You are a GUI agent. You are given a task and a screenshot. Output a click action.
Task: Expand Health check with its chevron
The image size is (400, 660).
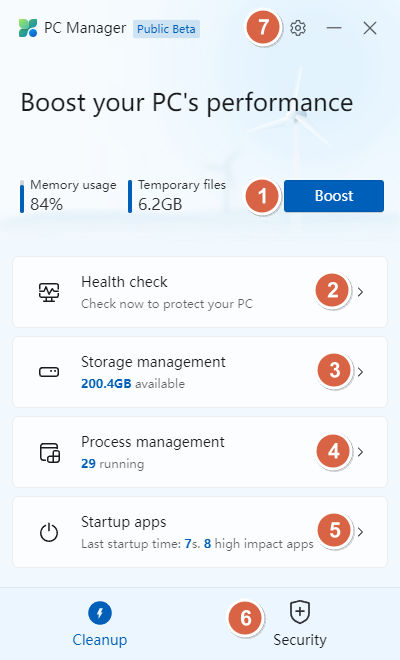[x=360, y=292]
